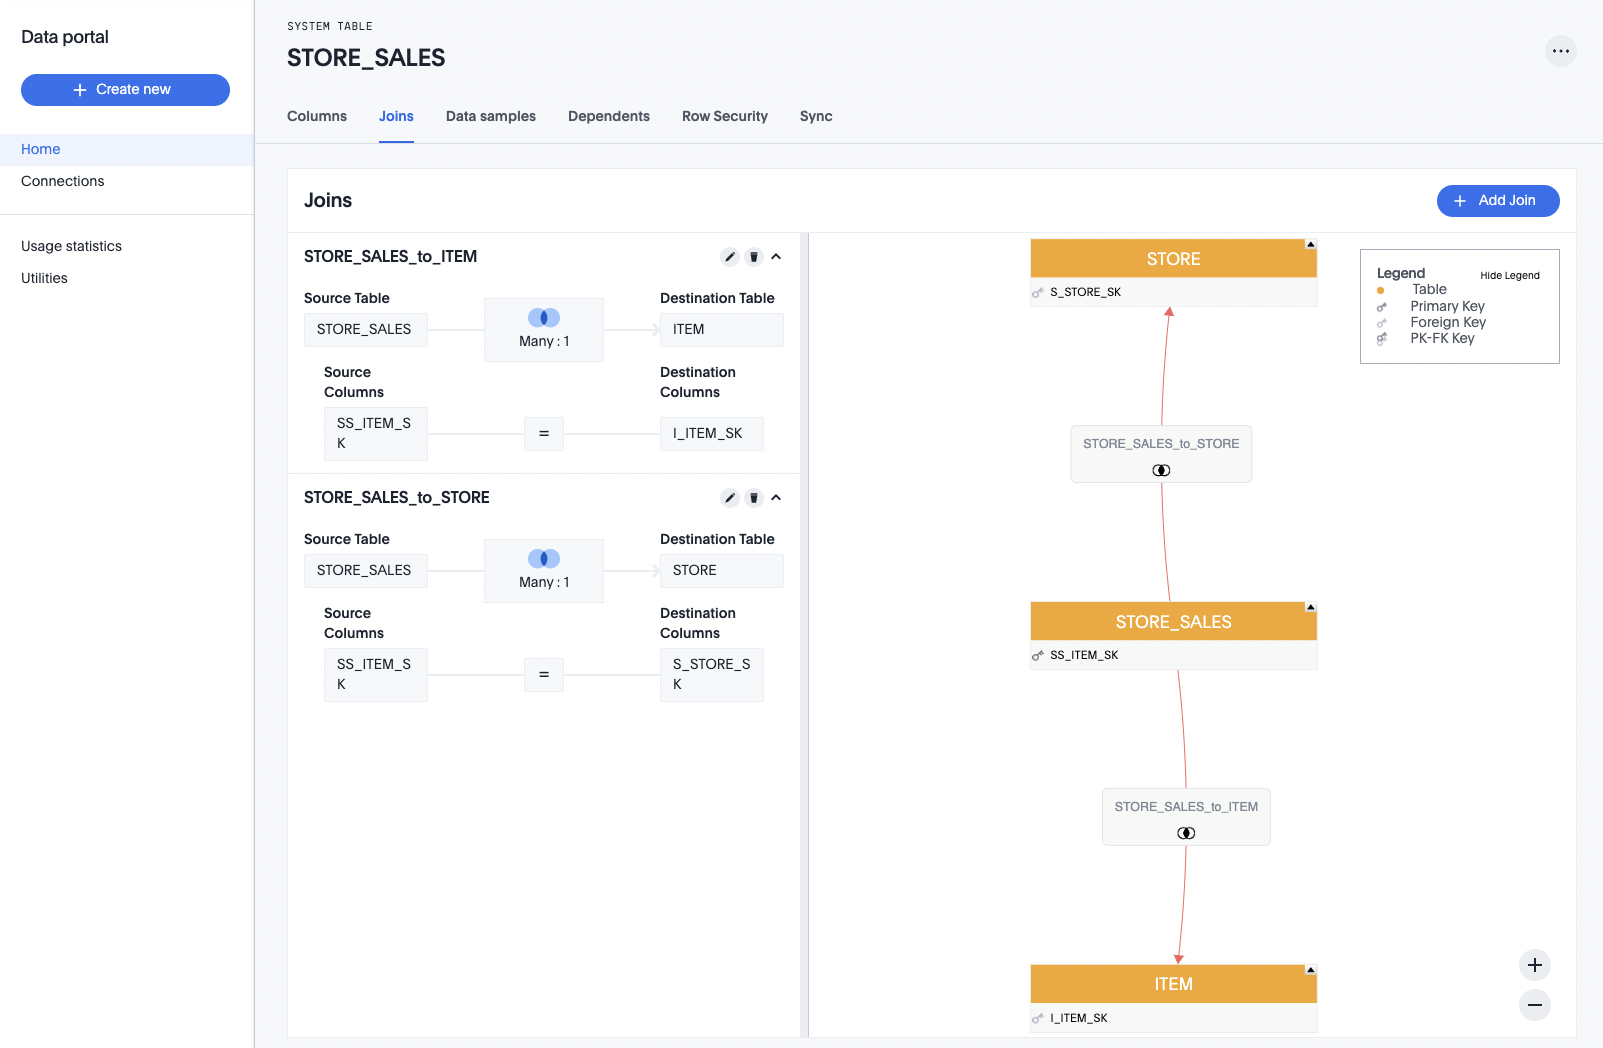Viewport: 1603px width, 1048px height.
Task: Click pencil icon for STORE_SALES_to_STORE join
Action: click(730, 498)
